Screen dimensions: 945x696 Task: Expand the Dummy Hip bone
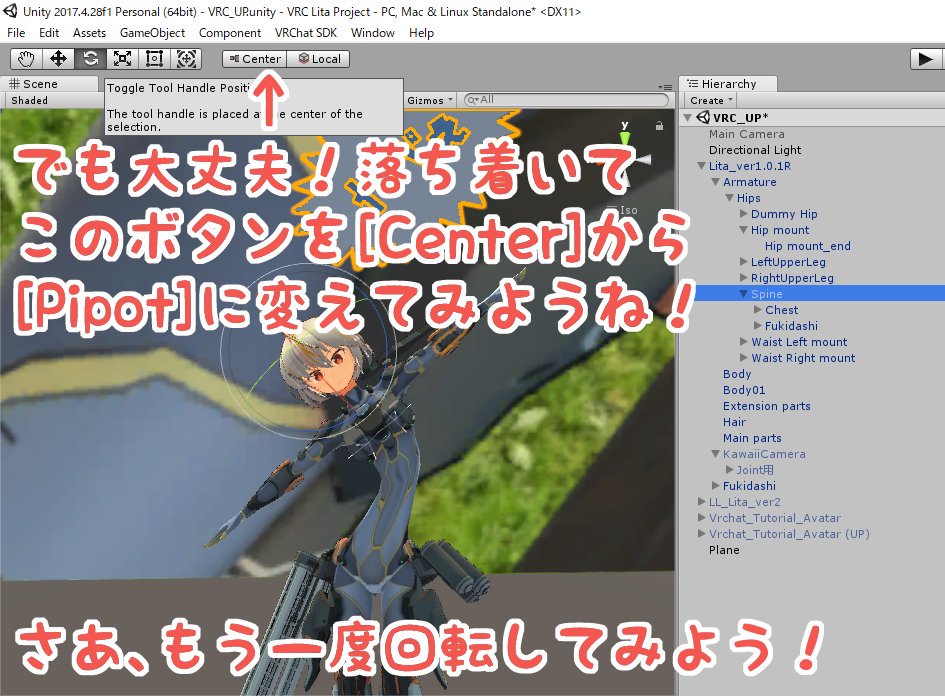[744, 214]
